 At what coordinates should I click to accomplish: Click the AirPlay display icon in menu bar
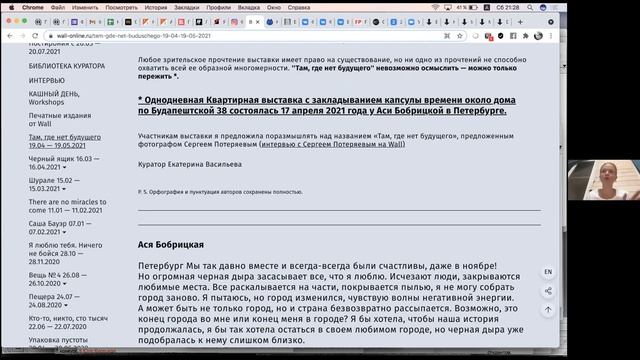click(x=448, y=7)
